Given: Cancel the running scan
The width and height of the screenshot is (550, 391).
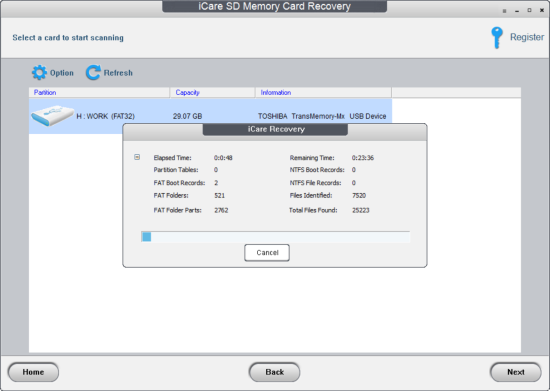Looking at the screenshot, I should (x=267, y=252).
